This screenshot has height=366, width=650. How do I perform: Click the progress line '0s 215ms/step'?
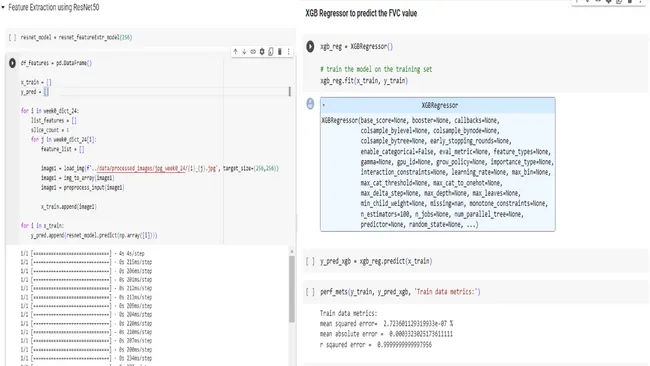coord(86,262)
